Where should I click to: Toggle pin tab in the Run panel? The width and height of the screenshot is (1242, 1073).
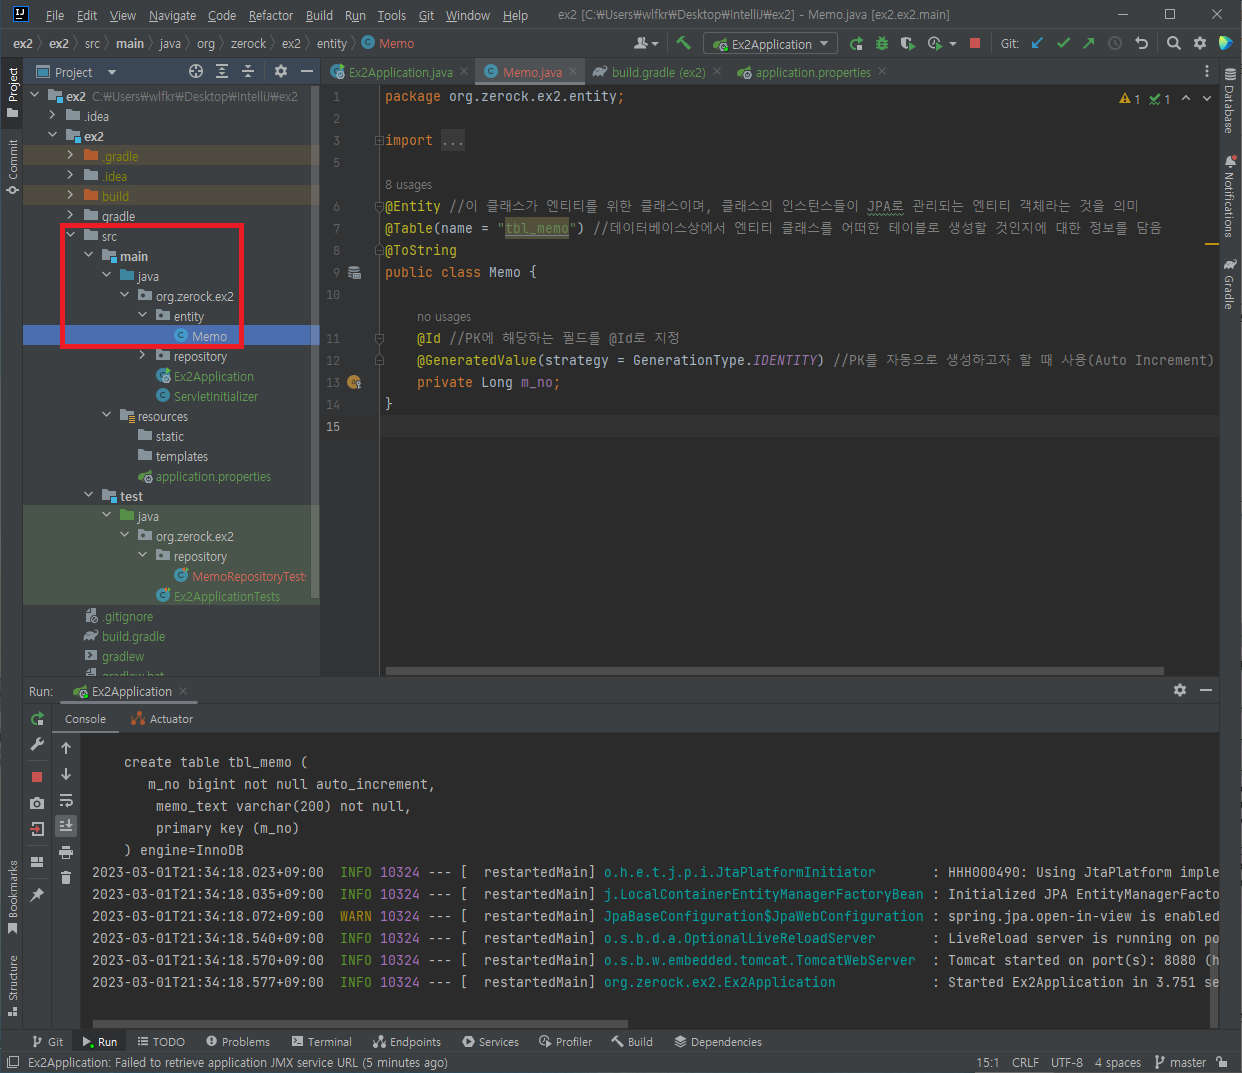(x=37, y=895)
